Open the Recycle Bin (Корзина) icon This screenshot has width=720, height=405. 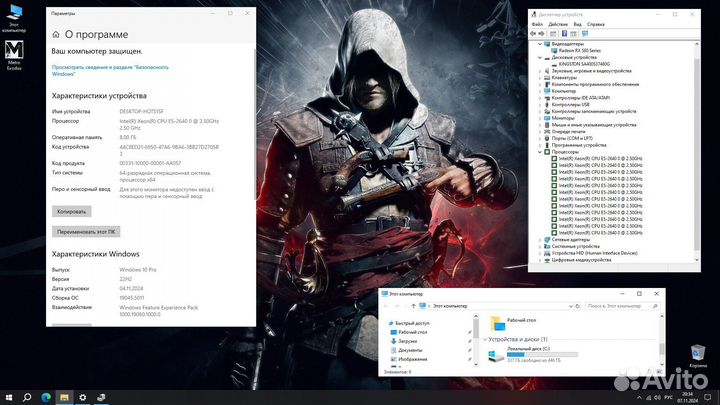point(699,354)
